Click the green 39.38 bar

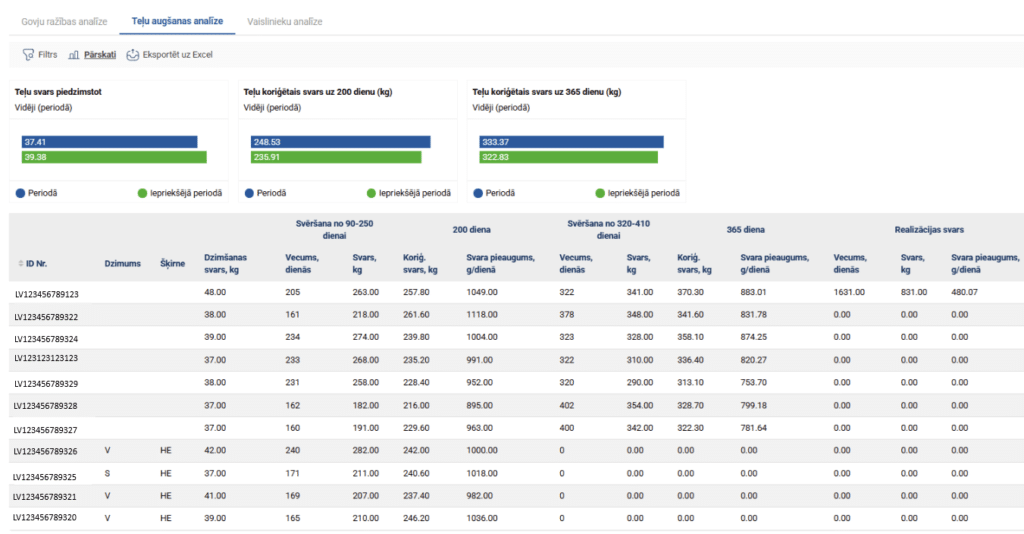(114, 157)
